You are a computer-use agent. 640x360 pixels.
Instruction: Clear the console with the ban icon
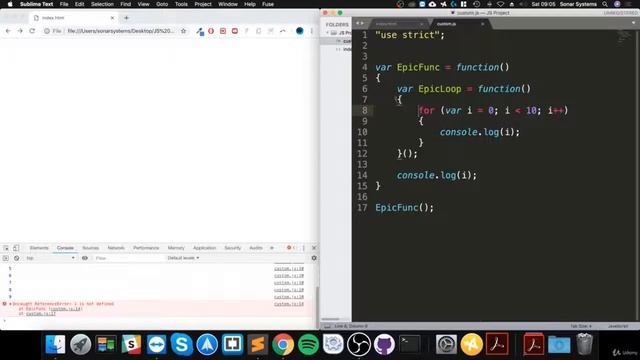(16, 258)
